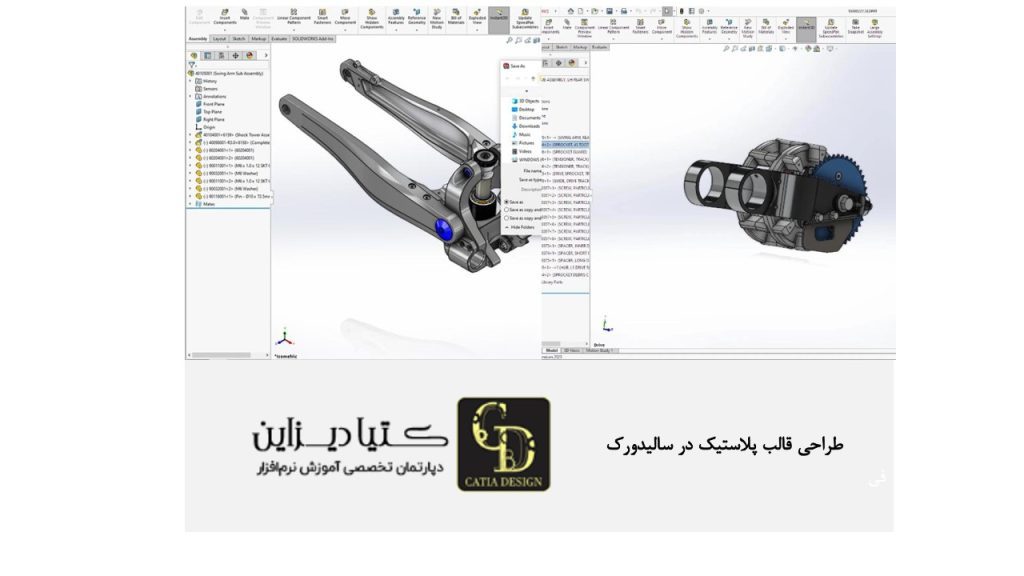Click the Catia Design gold logo

click(x=503, y=445)
